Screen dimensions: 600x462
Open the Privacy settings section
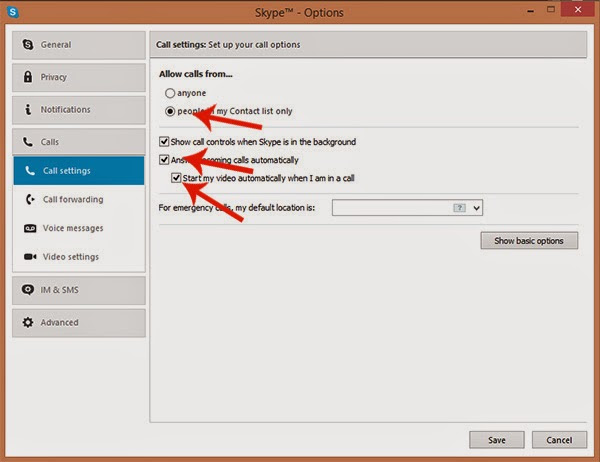click(79, 77)
